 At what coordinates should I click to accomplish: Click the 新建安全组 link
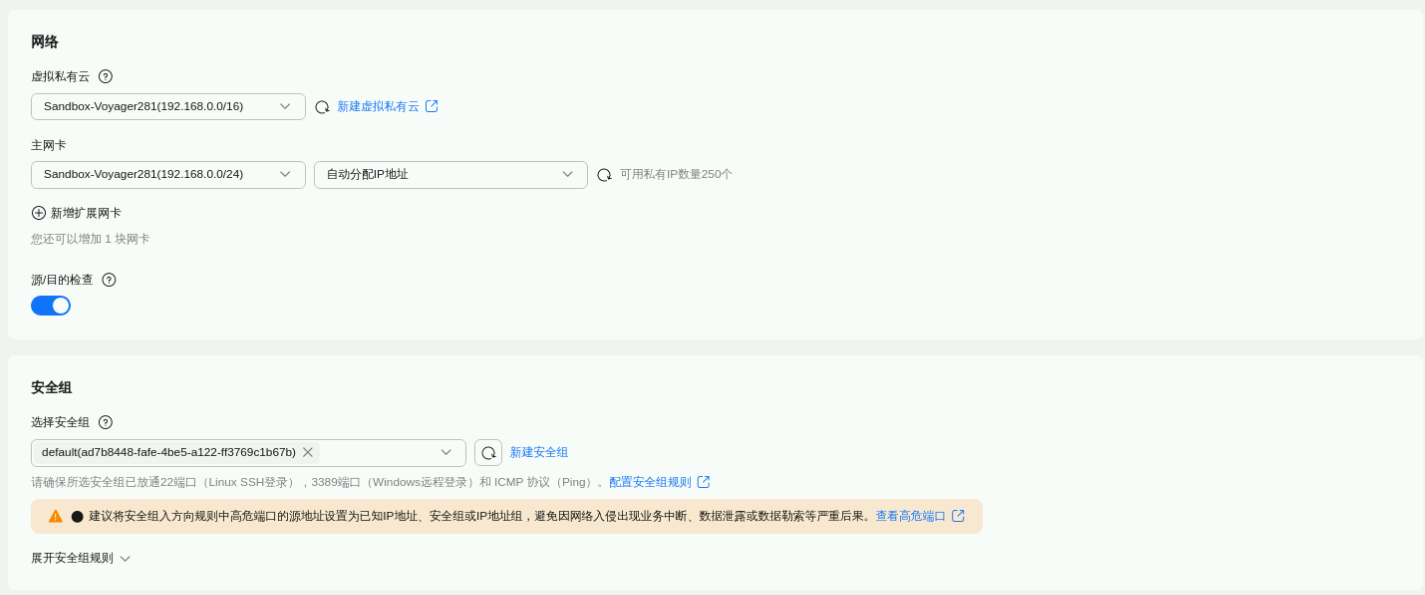coord(539,452)
